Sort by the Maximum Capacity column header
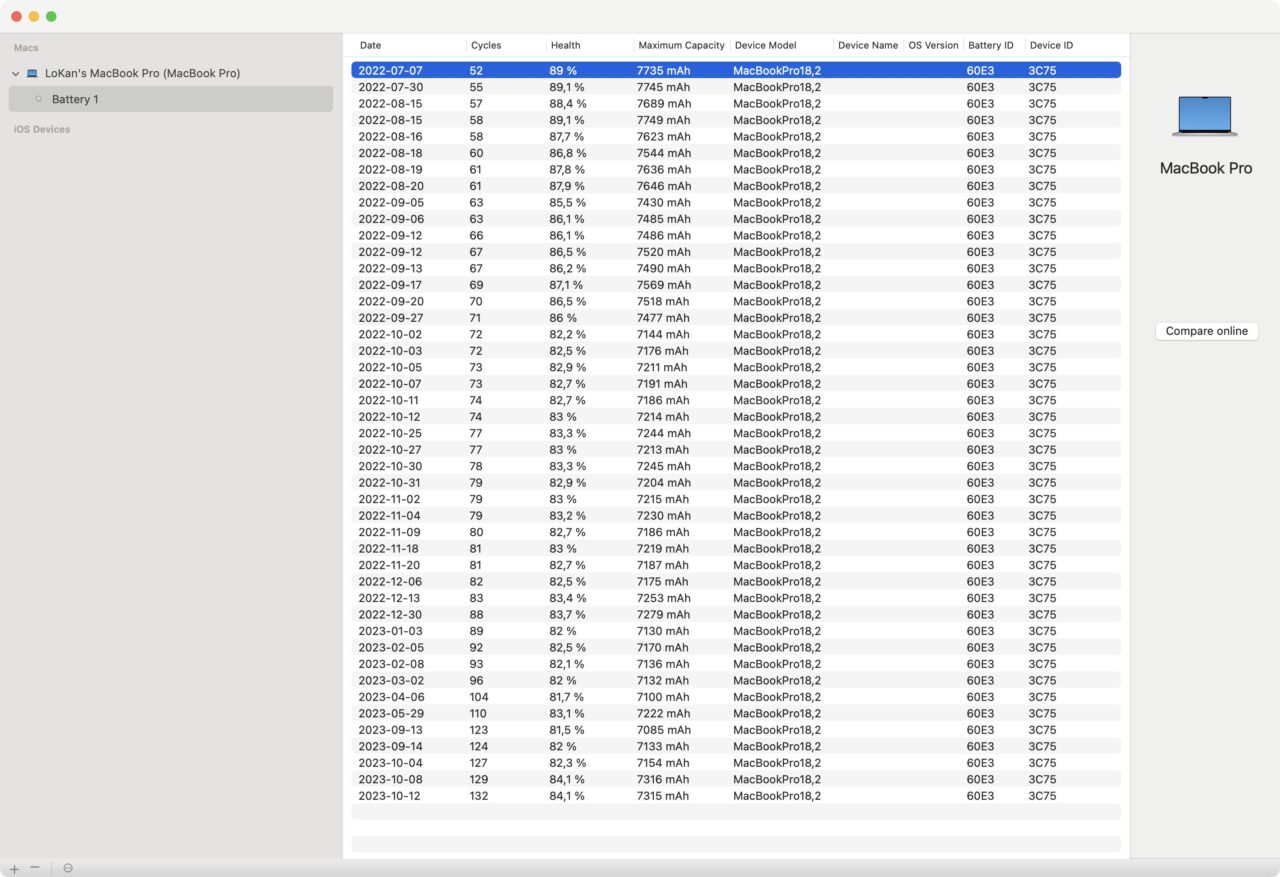1280x877 pixels. pos(681,45)
